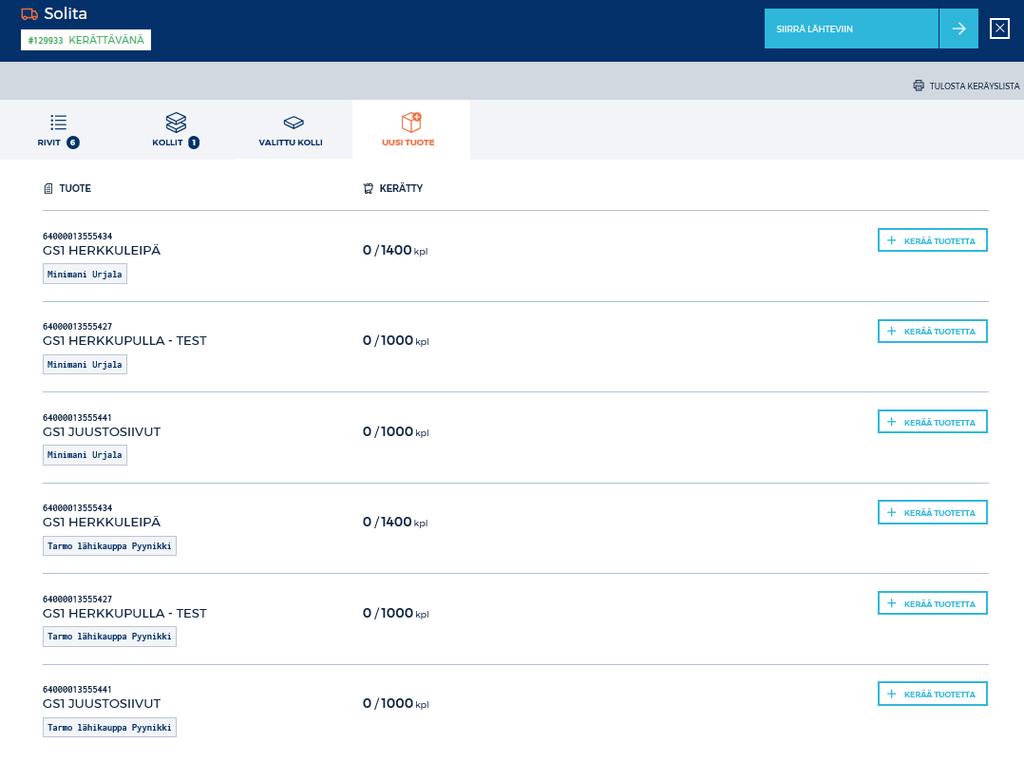1024x762 pixels.
Task: Click the Rivit list icon
Action: pyautogui.click(x=58, y=122)
